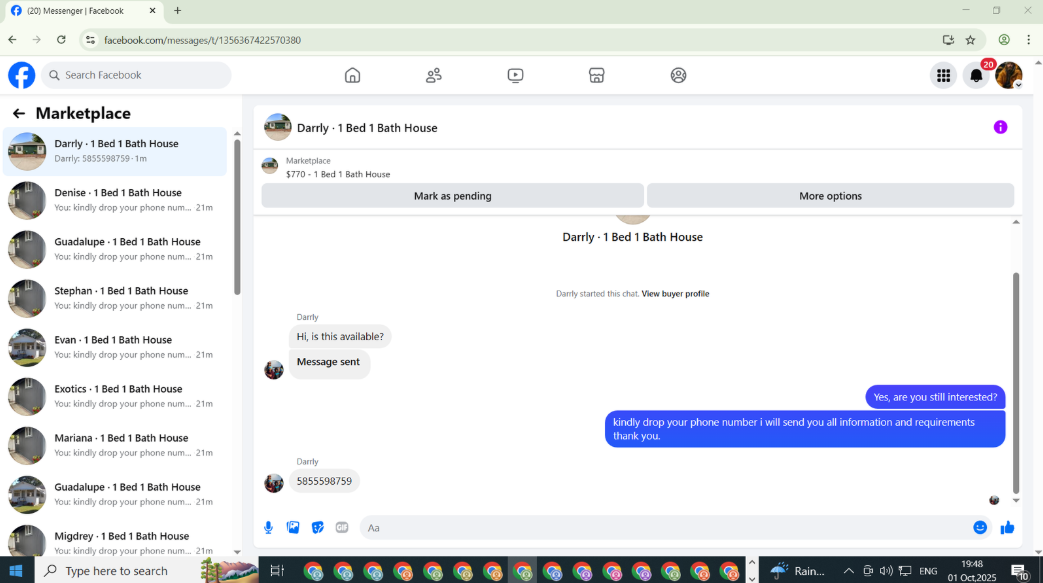Close the Messenger Facebook tab

pos(152,11)
